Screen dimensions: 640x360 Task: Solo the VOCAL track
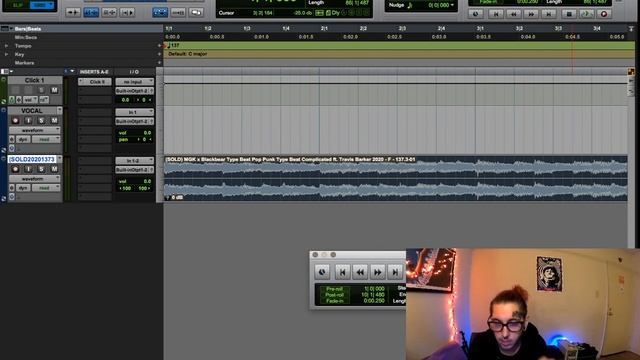[41, 120]
